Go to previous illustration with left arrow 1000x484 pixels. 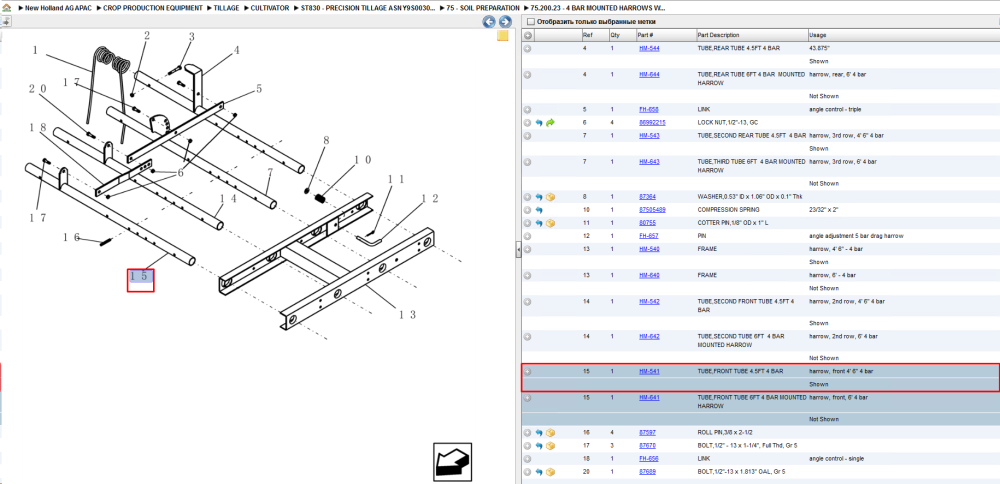pyautogui.click(x=489, y=22)
